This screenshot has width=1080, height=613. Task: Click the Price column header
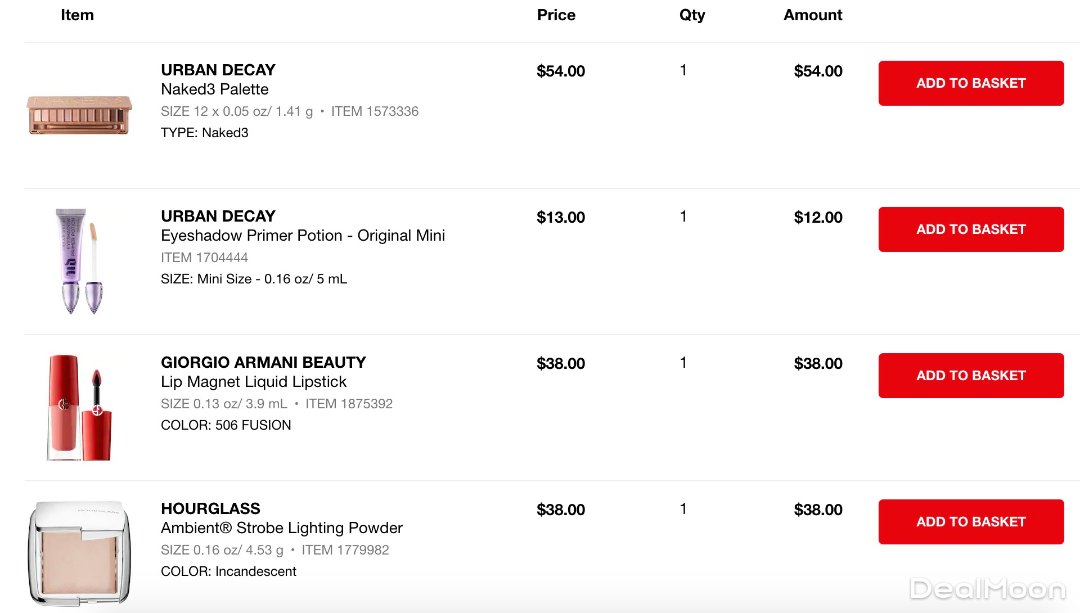click(556, 15)
